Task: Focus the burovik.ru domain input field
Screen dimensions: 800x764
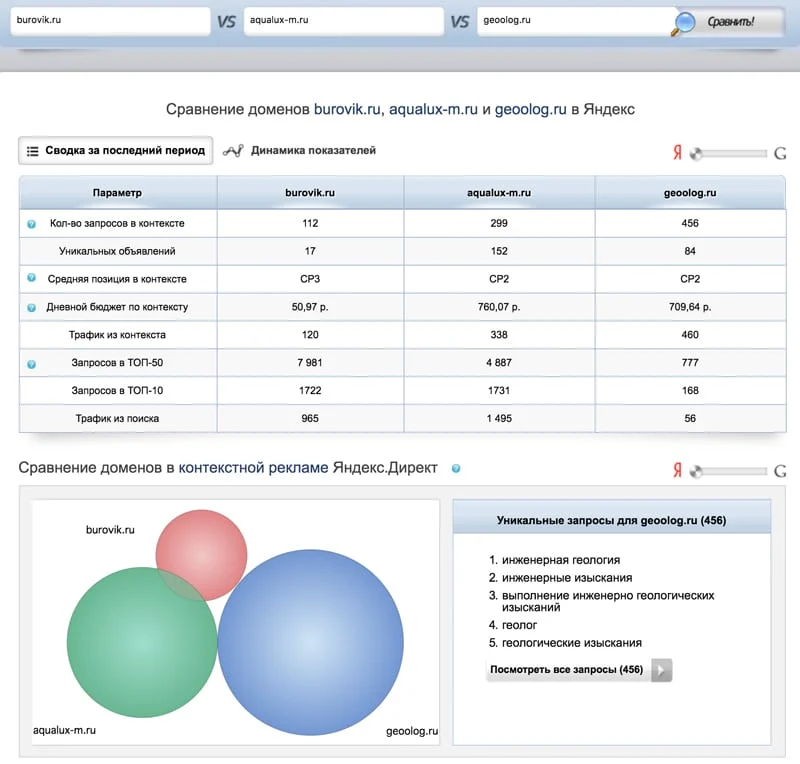Action: point(110,20)
